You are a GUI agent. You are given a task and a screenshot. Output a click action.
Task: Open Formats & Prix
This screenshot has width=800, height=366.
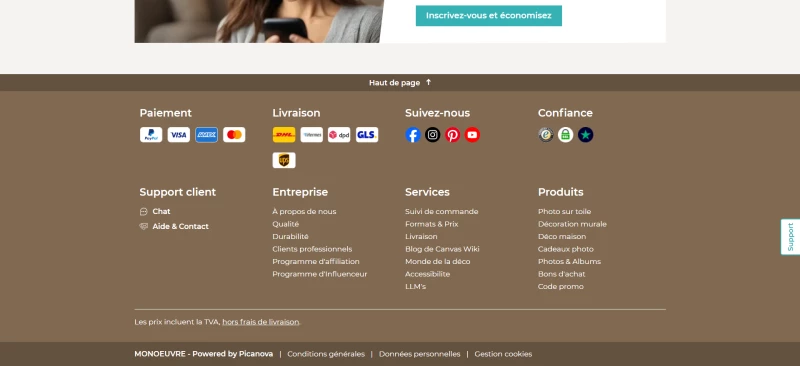pos(432,224)
